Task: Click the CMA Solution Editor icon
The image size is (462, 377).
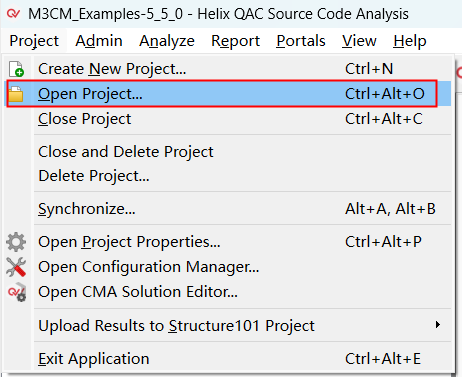Action: pyautogui.click(x=17, y=292)
